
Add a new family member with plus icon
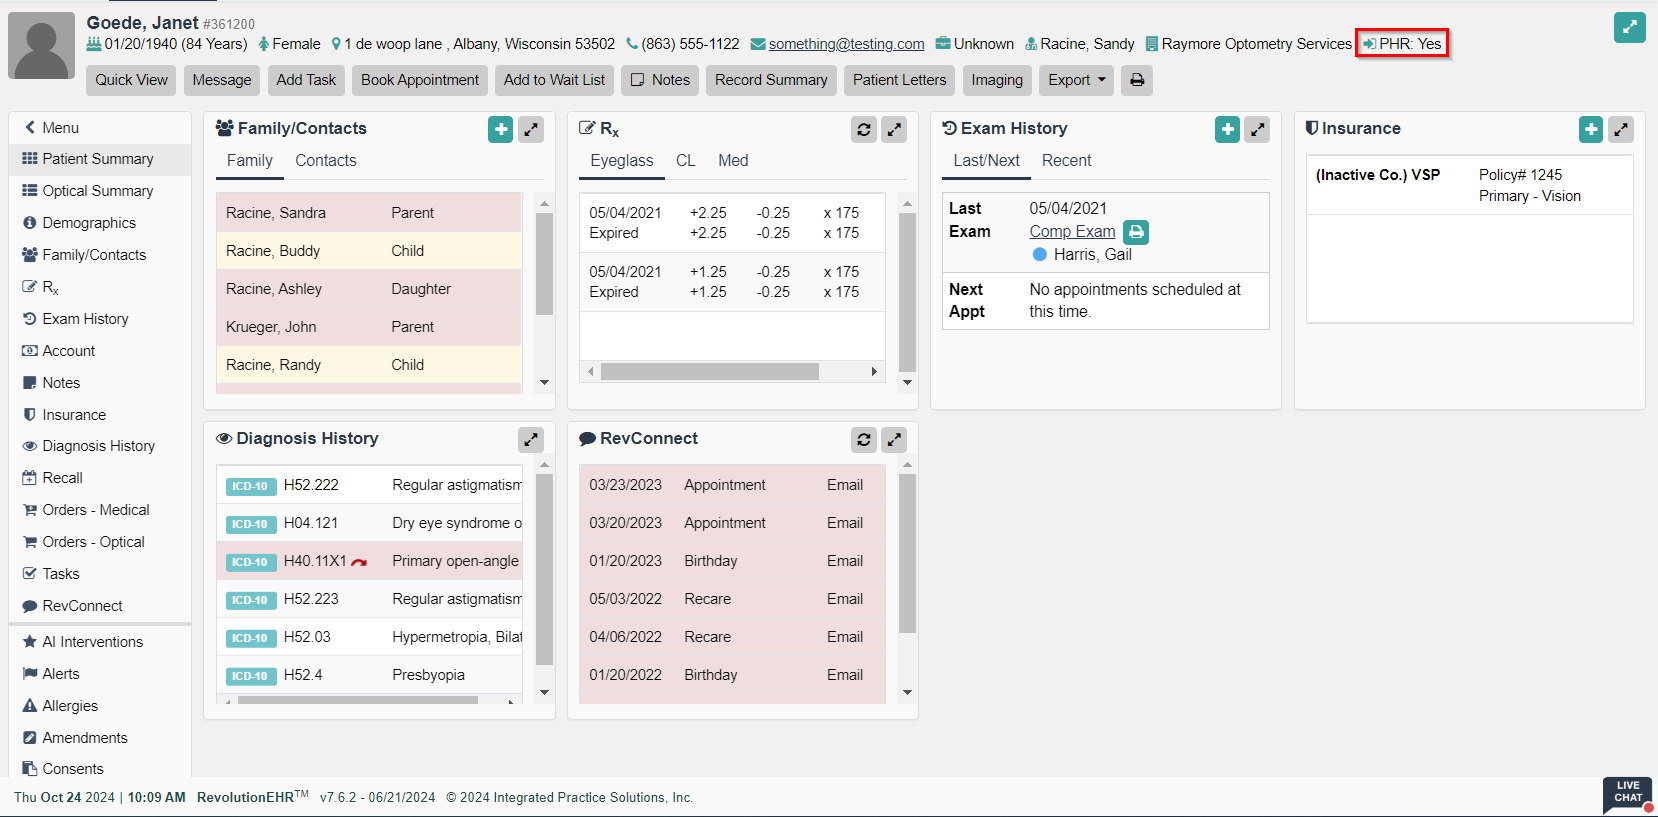pos(501,129)
